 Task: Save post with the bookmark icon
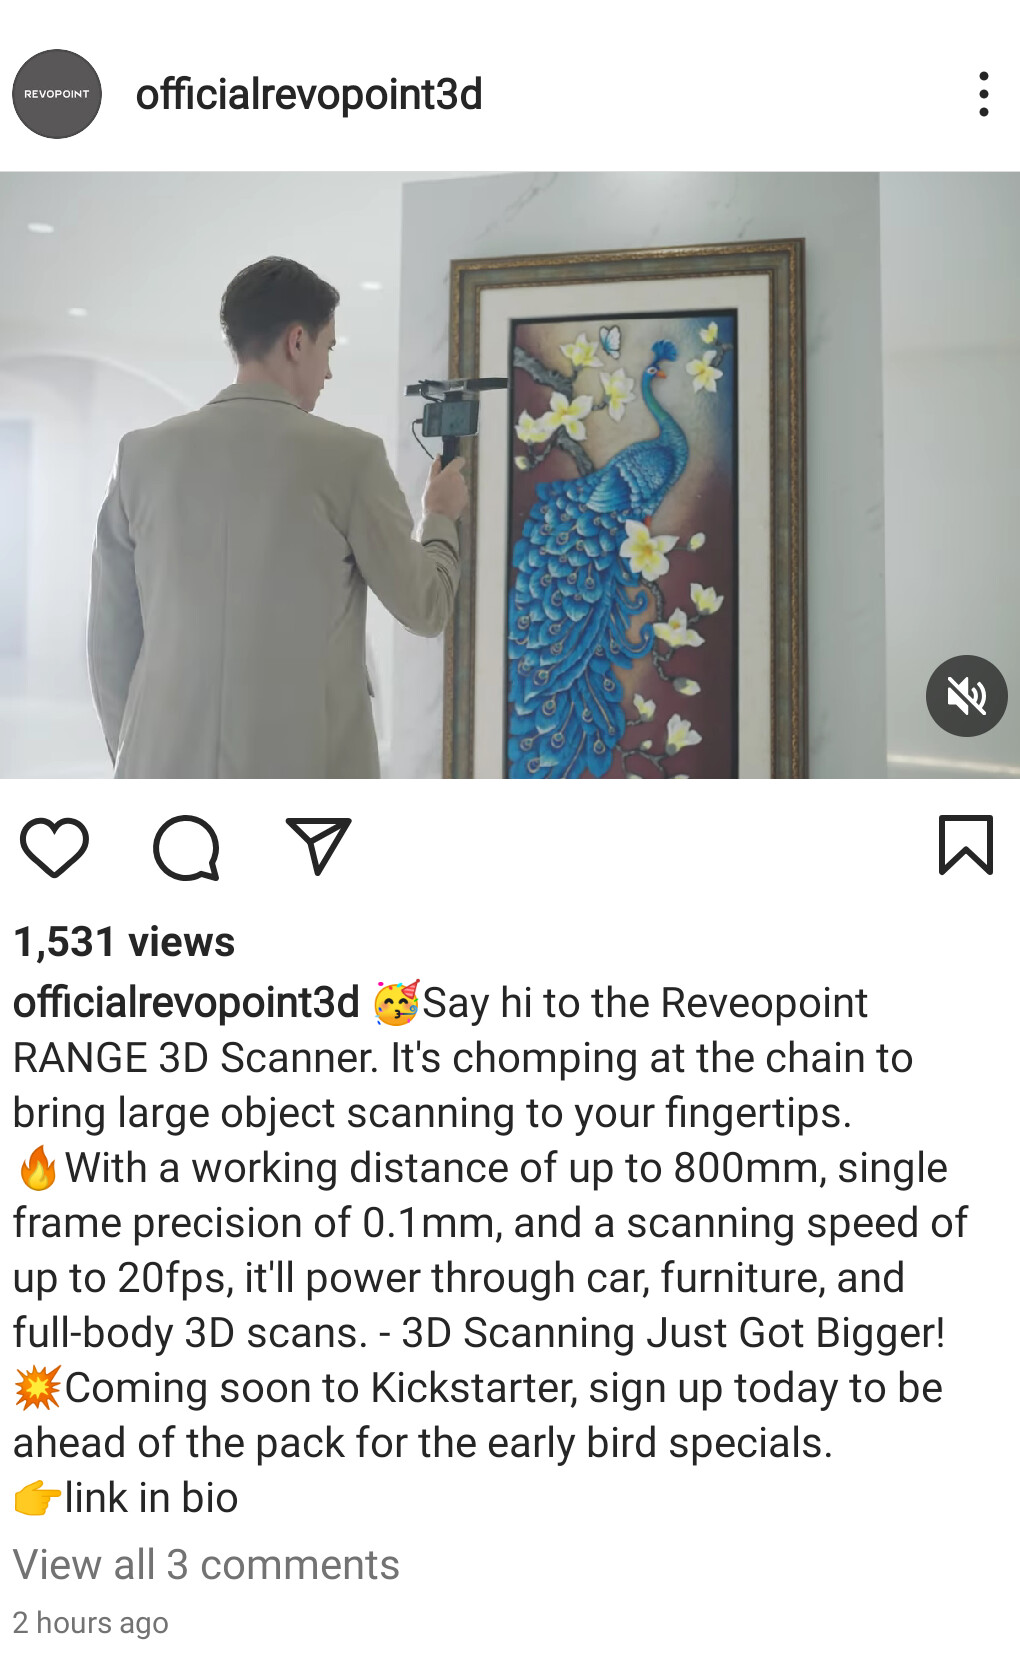965,845
